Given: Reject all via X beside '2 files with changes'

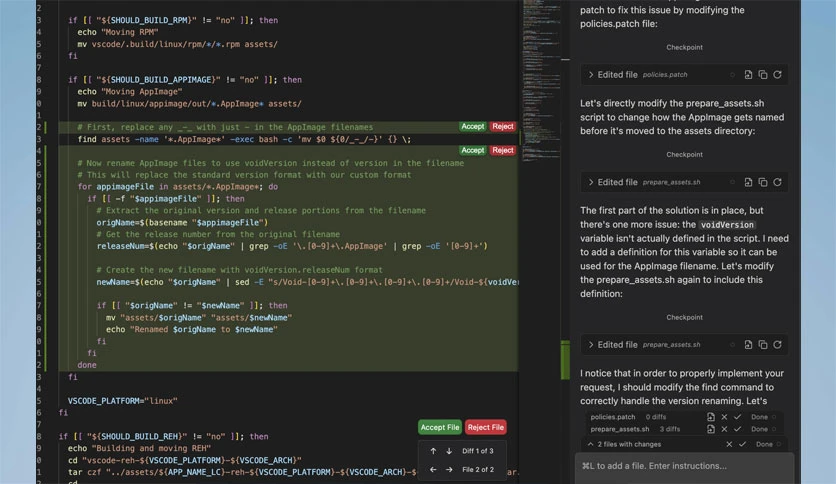Looking at the screenshot, I should coord(729,444).
